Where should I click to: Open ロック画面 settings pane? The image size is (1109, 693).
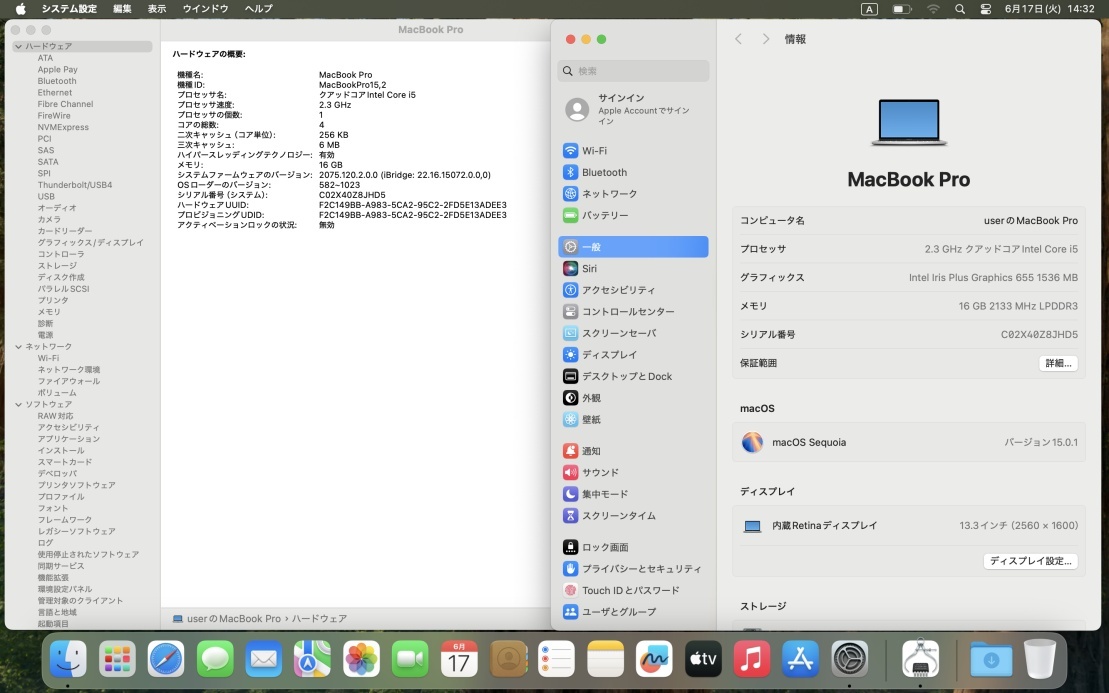pyautogui.click(x=633, y=547)
